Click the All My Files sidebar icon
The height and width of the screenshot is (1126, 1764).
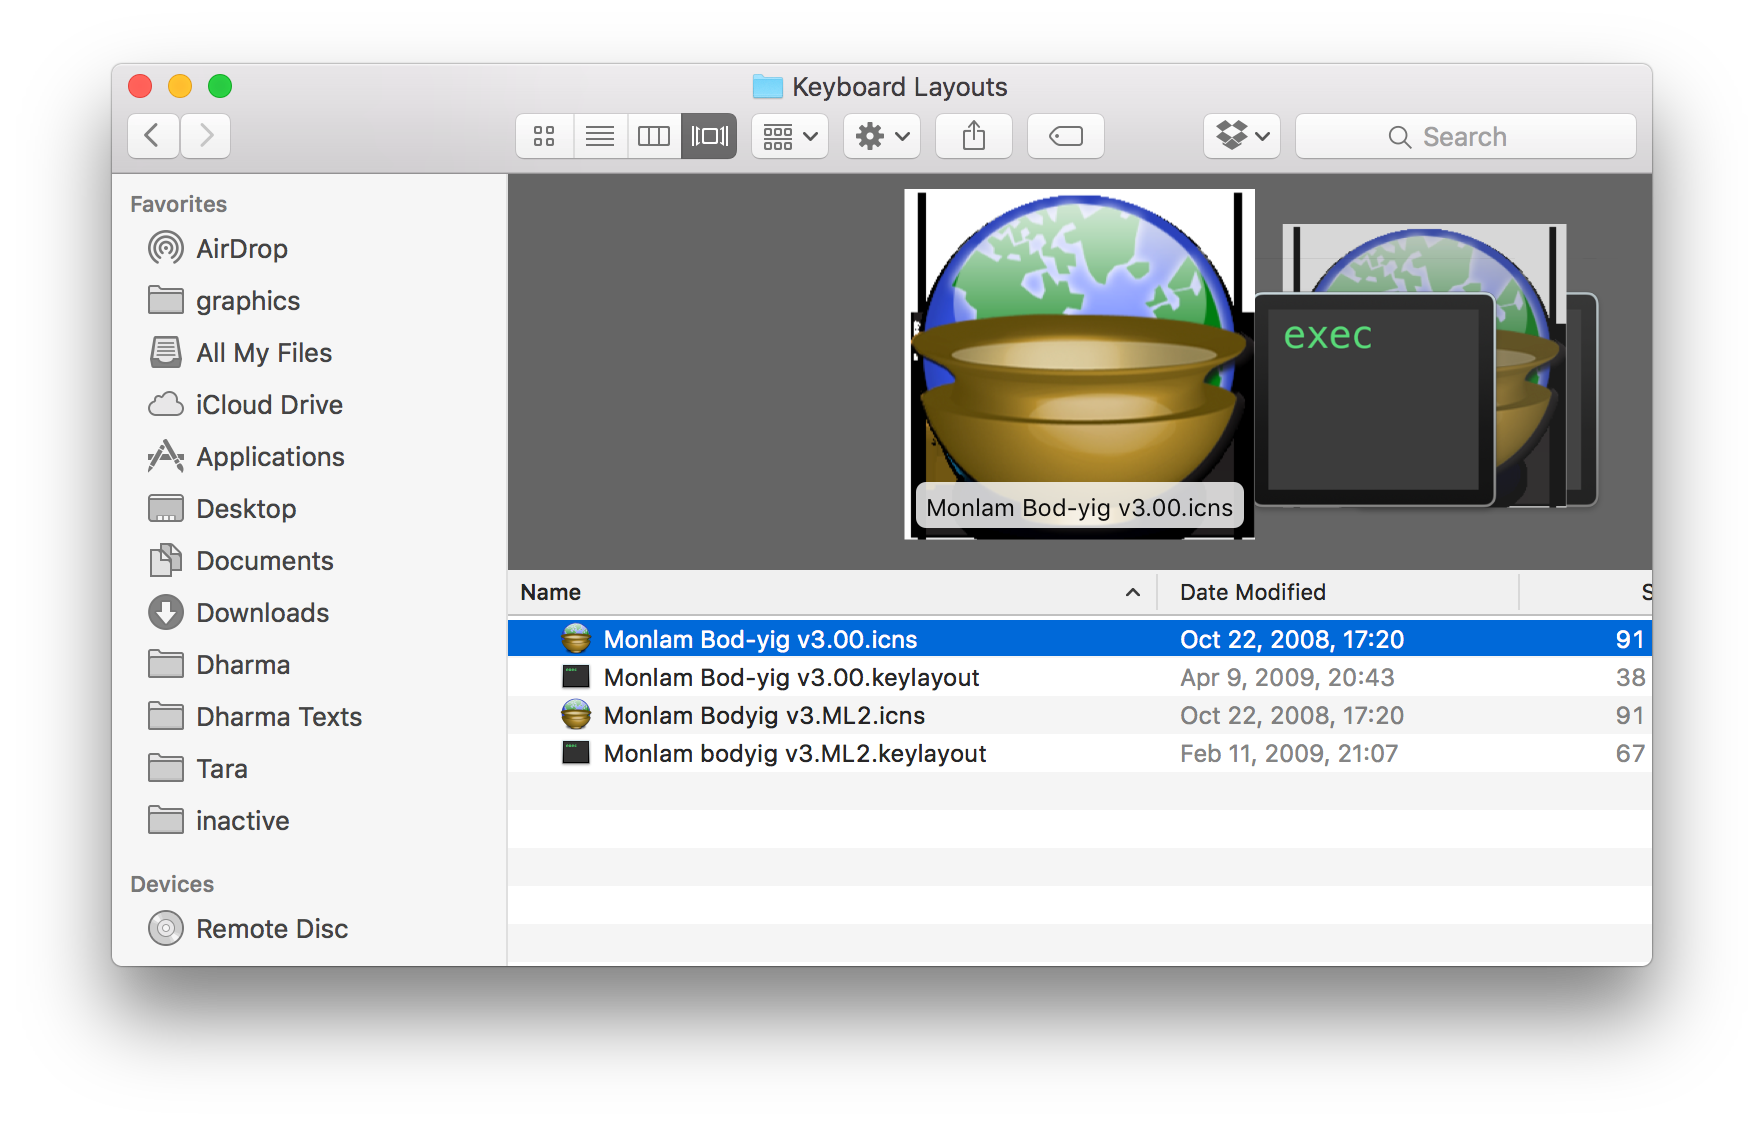click(166, 352)
